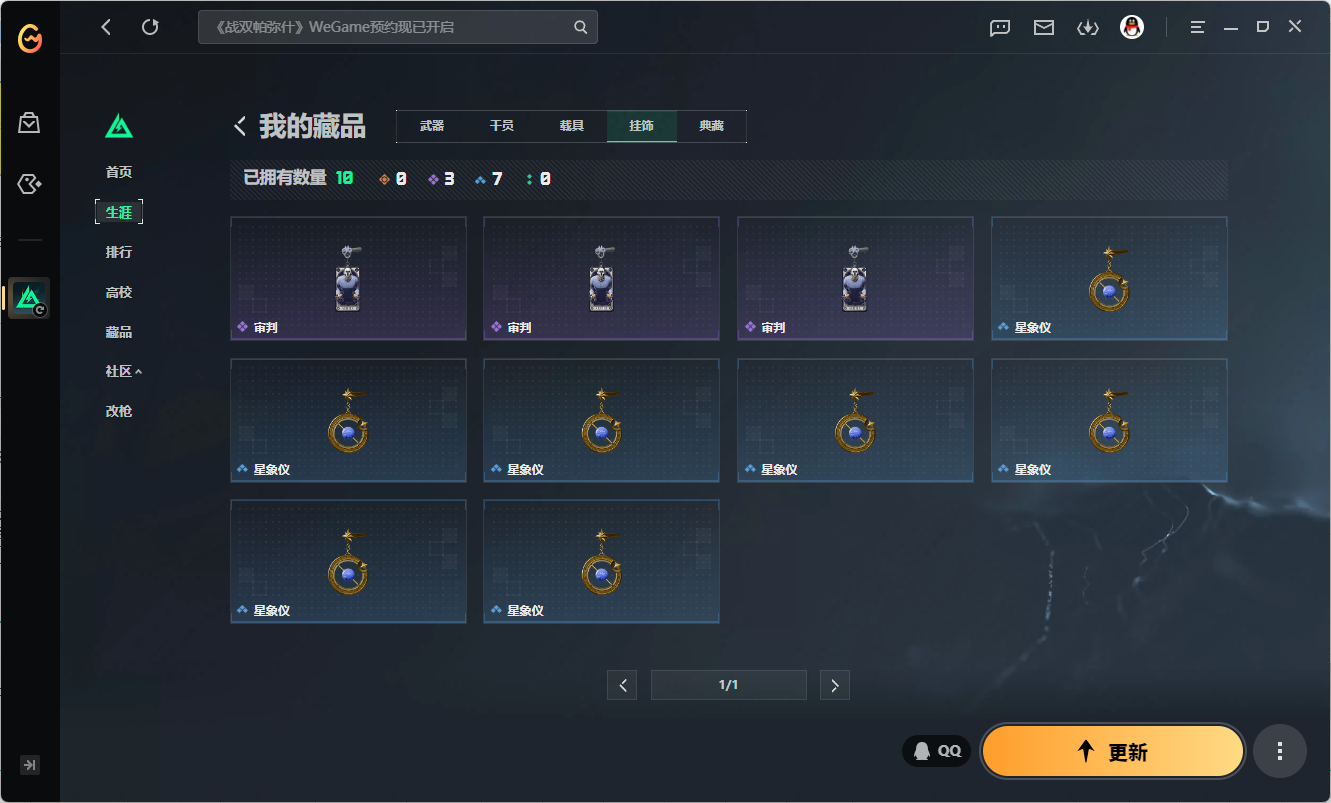Switch to the 典藏 tab

tap(712, 126)
